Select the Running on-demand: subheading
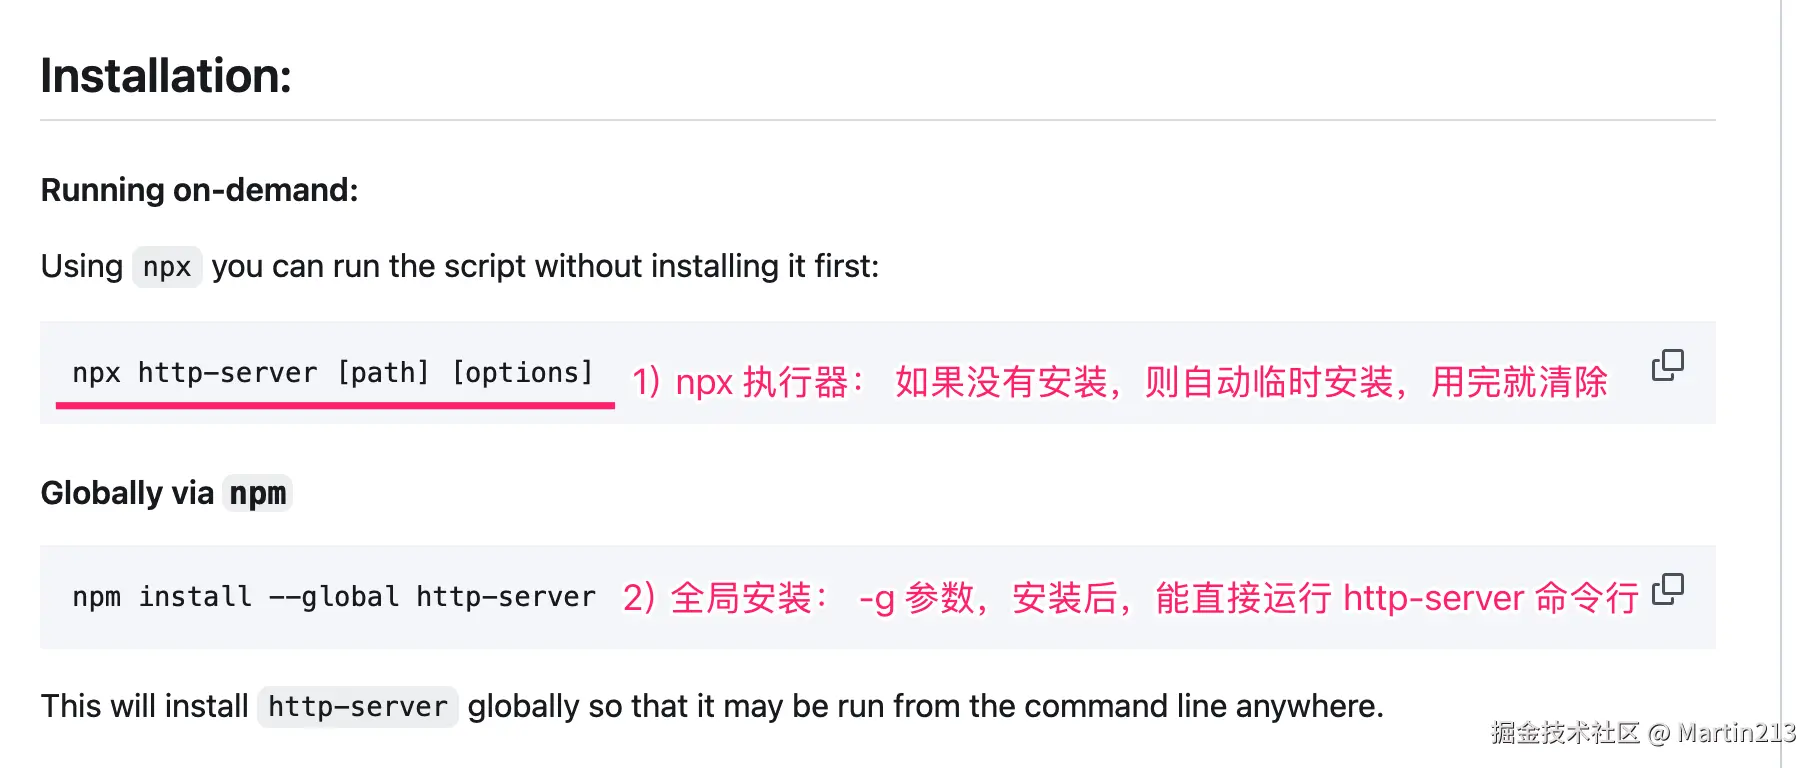Image resolution: width=1818 pixels, height=768 pixels. pyautogui.click(x=199, y=190)
